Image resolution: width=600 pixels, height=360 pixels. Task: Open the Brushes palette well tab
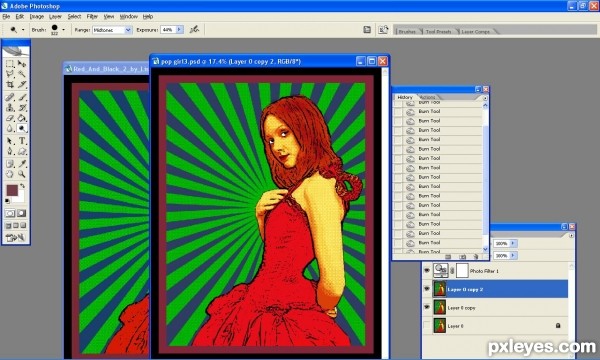(x=407, y=31)
